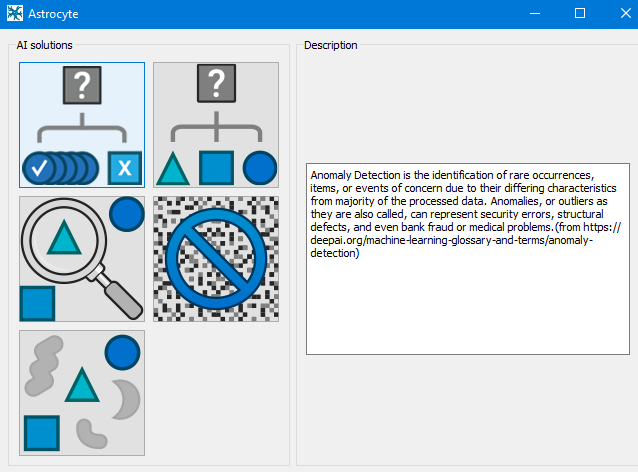Select the Classification tile with triangle, square, circle
Image resolution: width=638 pixels, height=472 pixels.
[215, 125]
